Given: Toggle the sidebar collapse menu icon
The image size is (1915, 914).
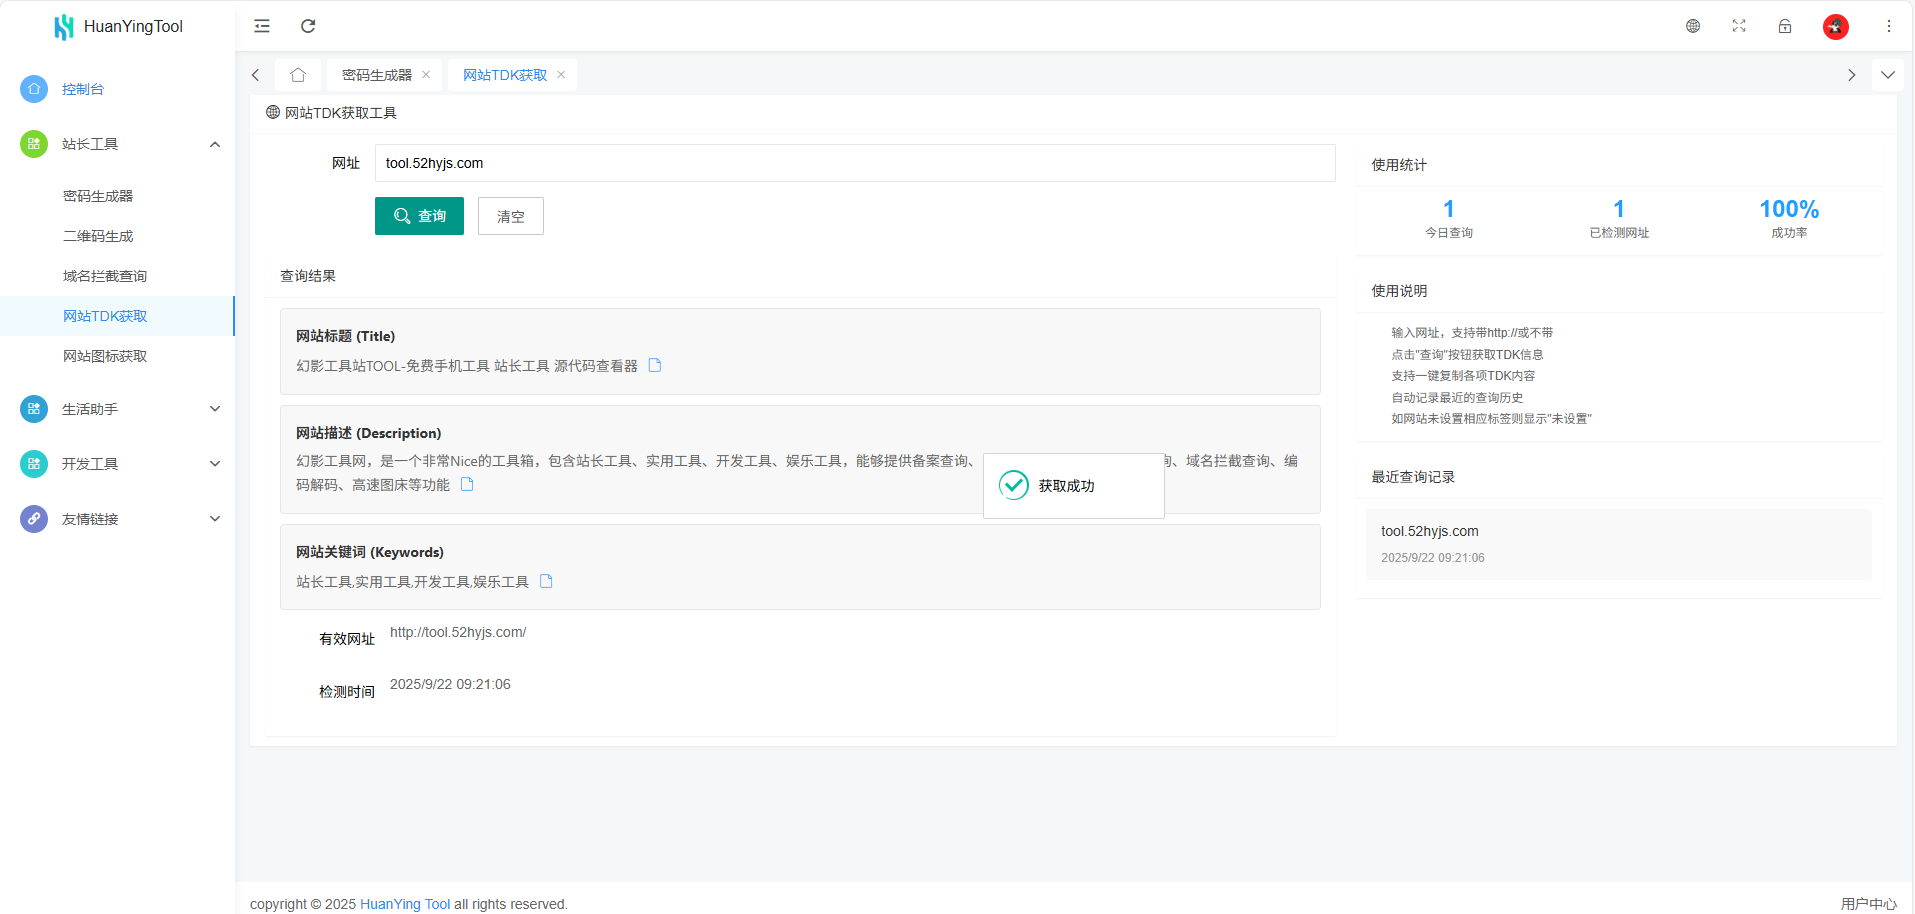Looking at the screenshot, I should [x=262, y=26].
